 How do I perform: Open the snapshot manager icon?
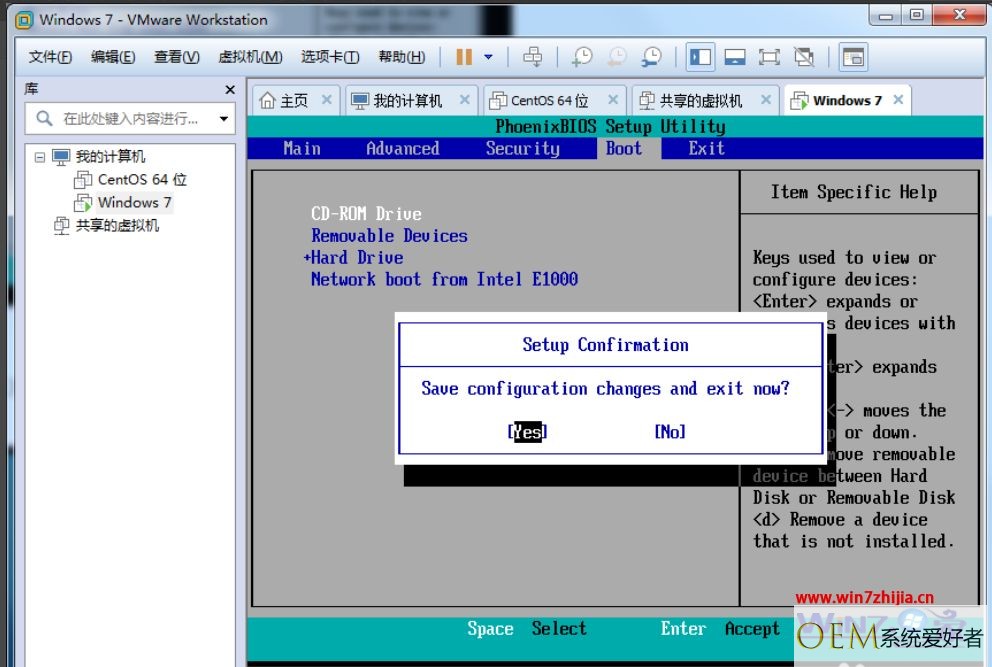tap(651, 57)
